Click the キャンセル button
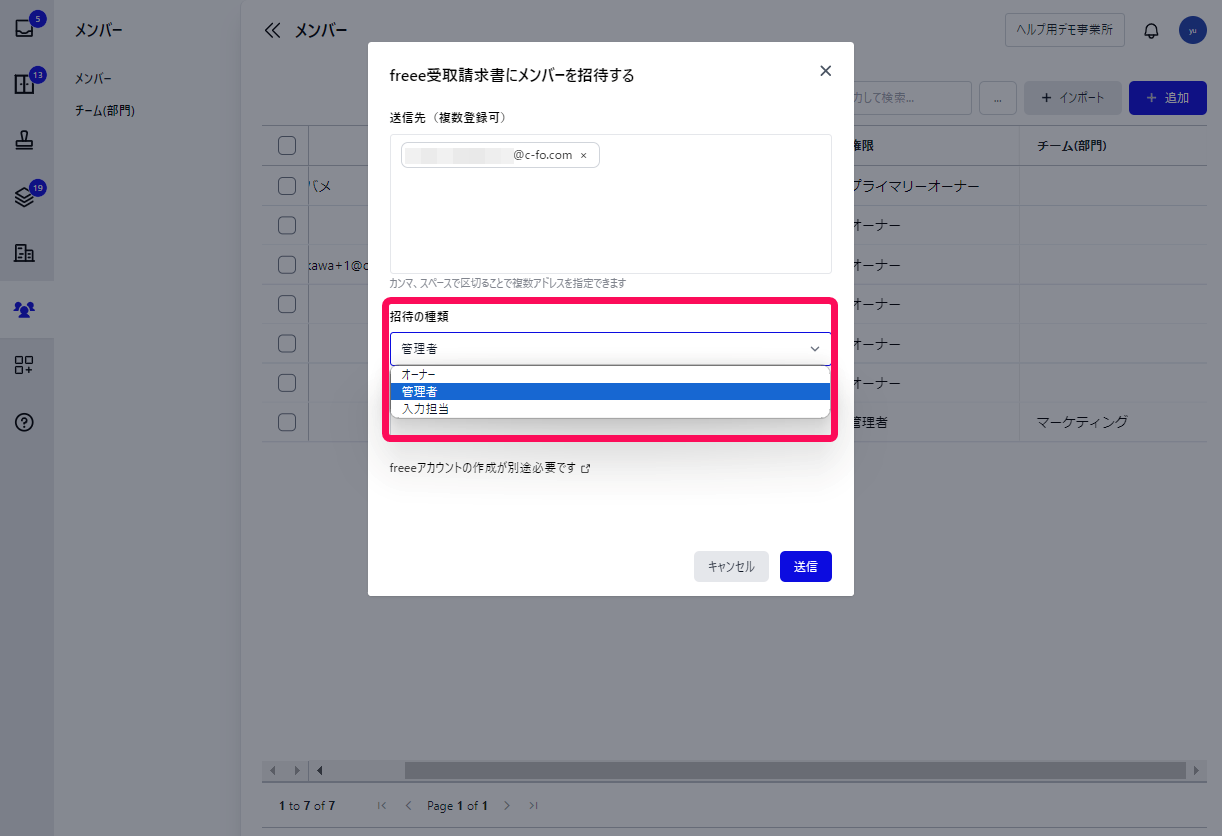Image resolution: width=1222 pixels, height=836 pixels. tap(731, 566)
